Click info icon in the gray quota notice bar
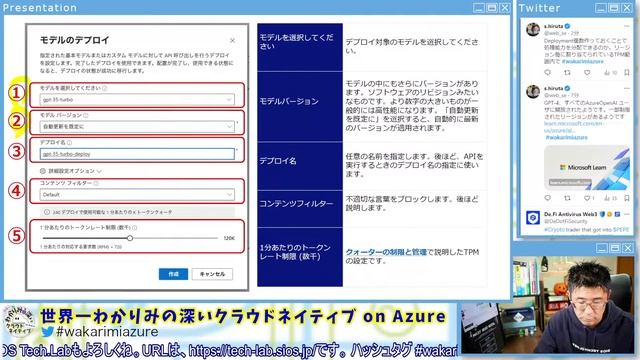 (x=47, y=212)
